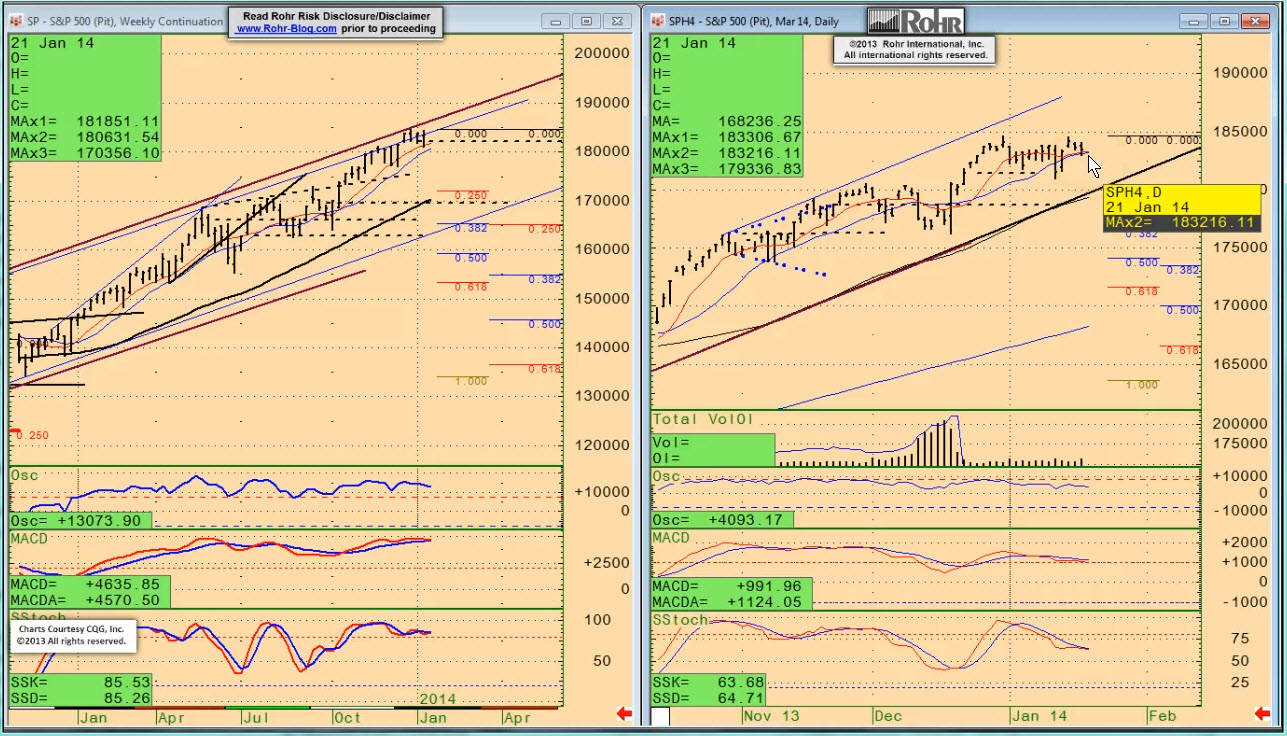Viewport: 1287px width, 736px height.
Task: Click the 190000 level on daily price axis
Action: pyautogui.click(x=1240, y=73)
